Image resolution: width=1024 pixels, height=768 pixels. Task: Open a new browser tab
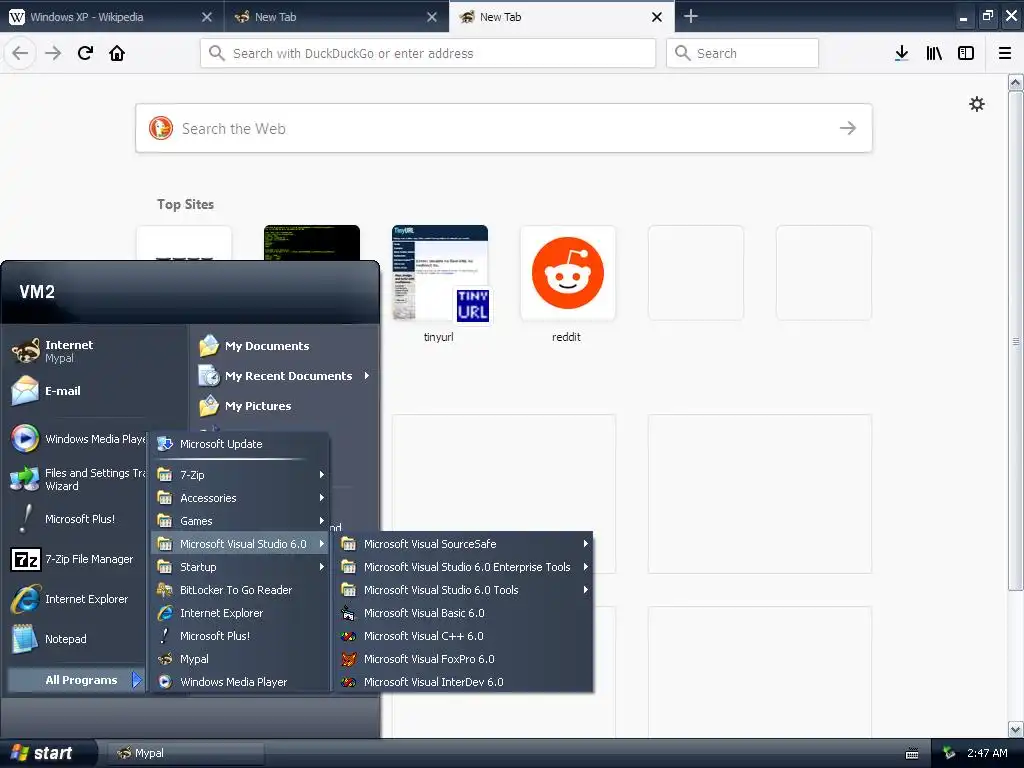(690, 16)
